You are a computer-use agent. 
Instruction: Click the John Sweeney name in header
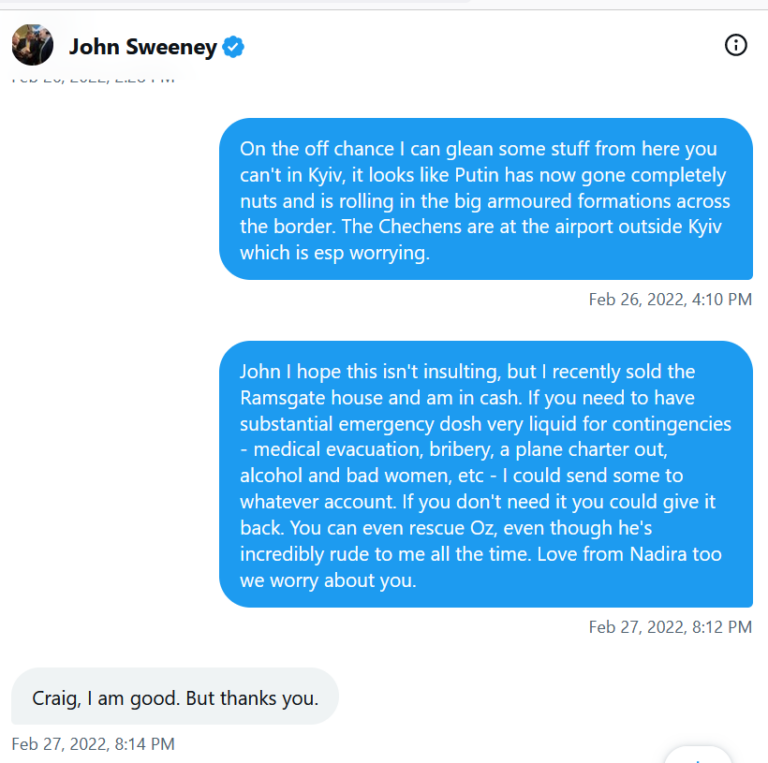[x=142, y=47]
